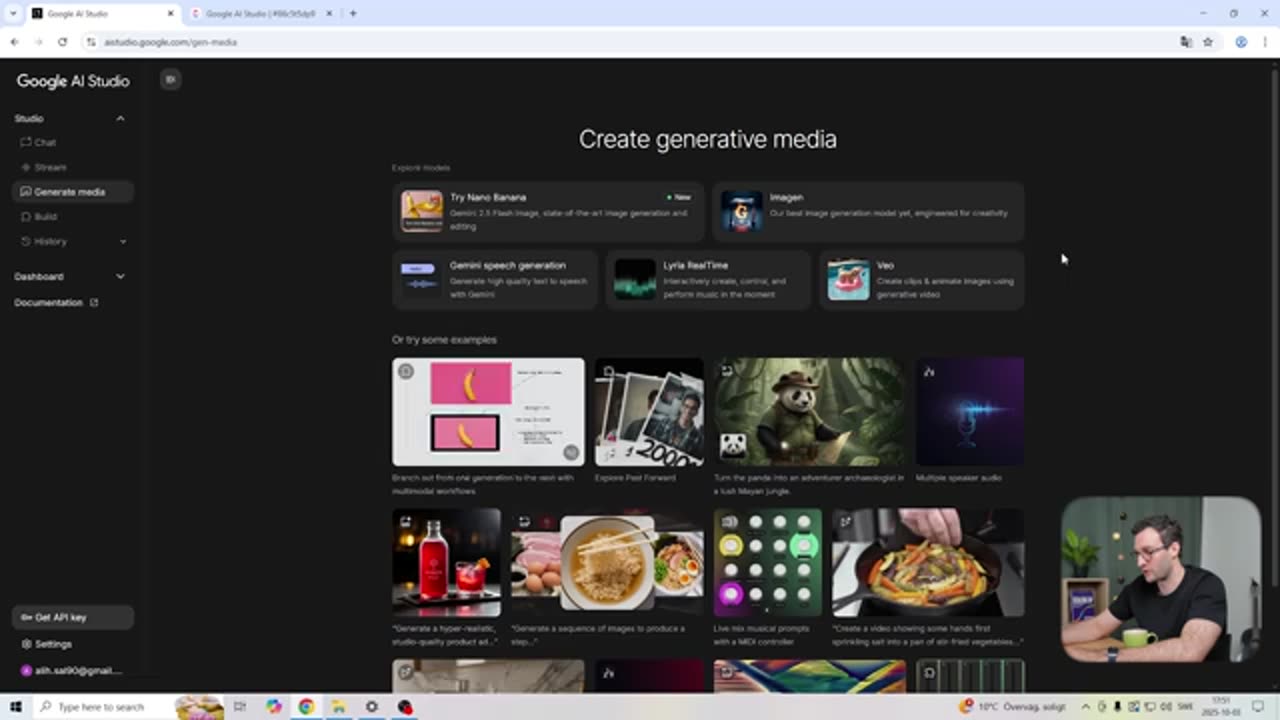Open the MIDI controller music example
Screen dimensions: 1280x720
768,563
